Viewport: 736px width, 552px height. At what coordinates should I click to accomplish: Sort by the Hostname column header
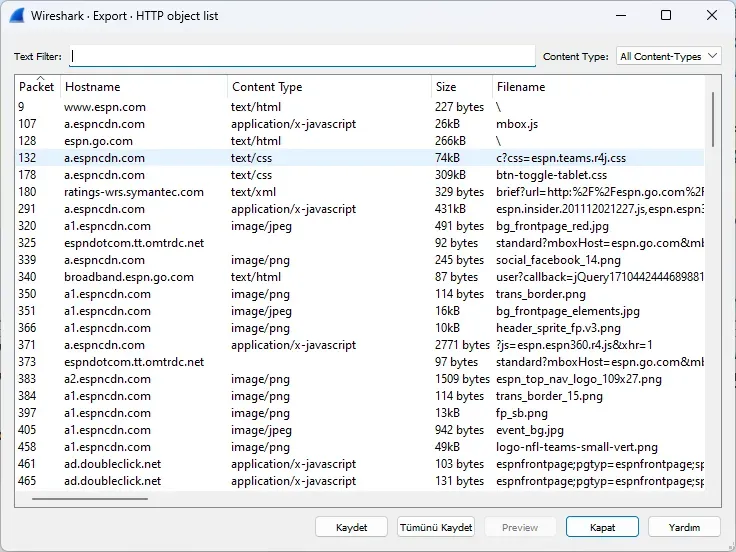click(x=144, y=86)
